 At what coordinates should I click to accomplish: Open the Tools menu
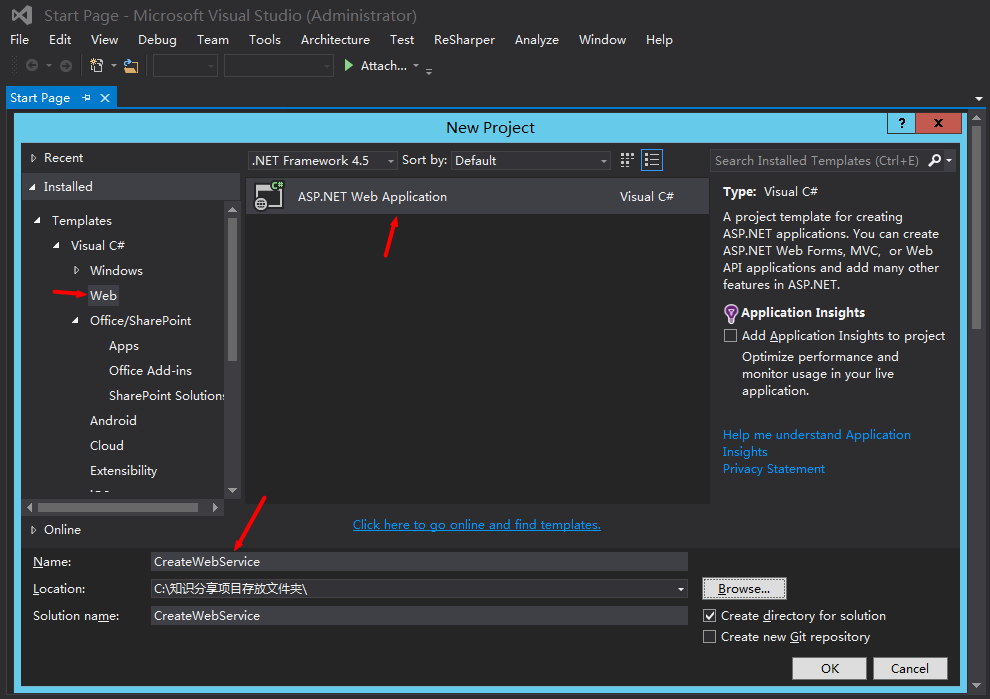coord(265,40)
